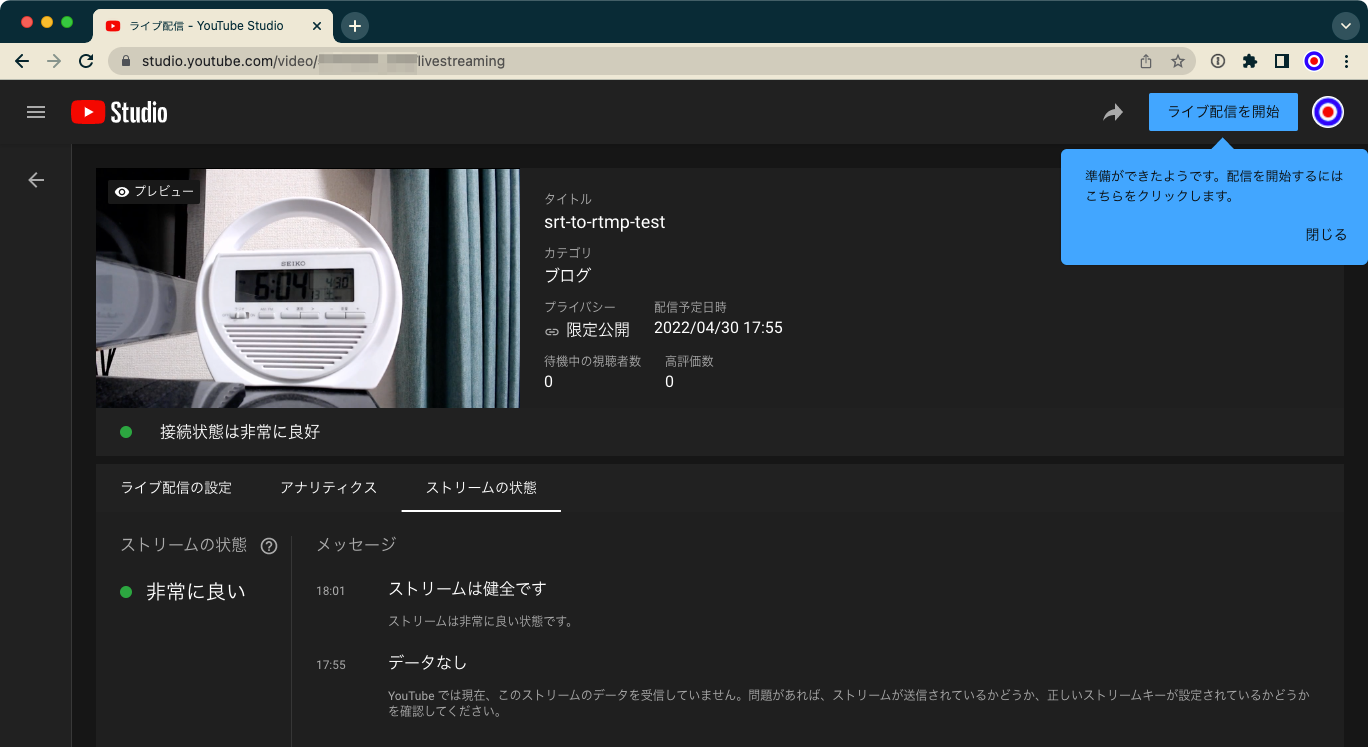Open Chrome's three-dot menu
The width and height of the screenshot is (1368, 747).
1347,61
